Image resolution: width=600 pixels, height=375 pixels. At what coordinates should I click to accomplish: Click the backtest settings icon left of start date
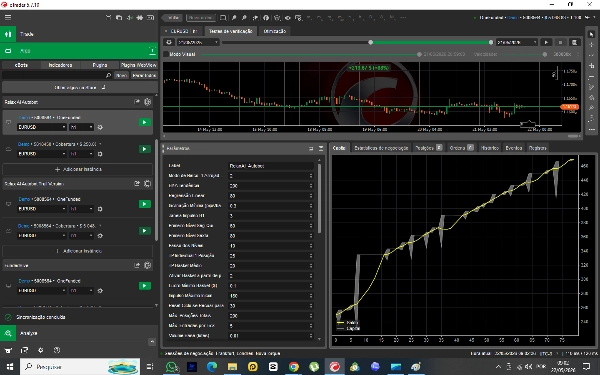(x=169, y=42)
